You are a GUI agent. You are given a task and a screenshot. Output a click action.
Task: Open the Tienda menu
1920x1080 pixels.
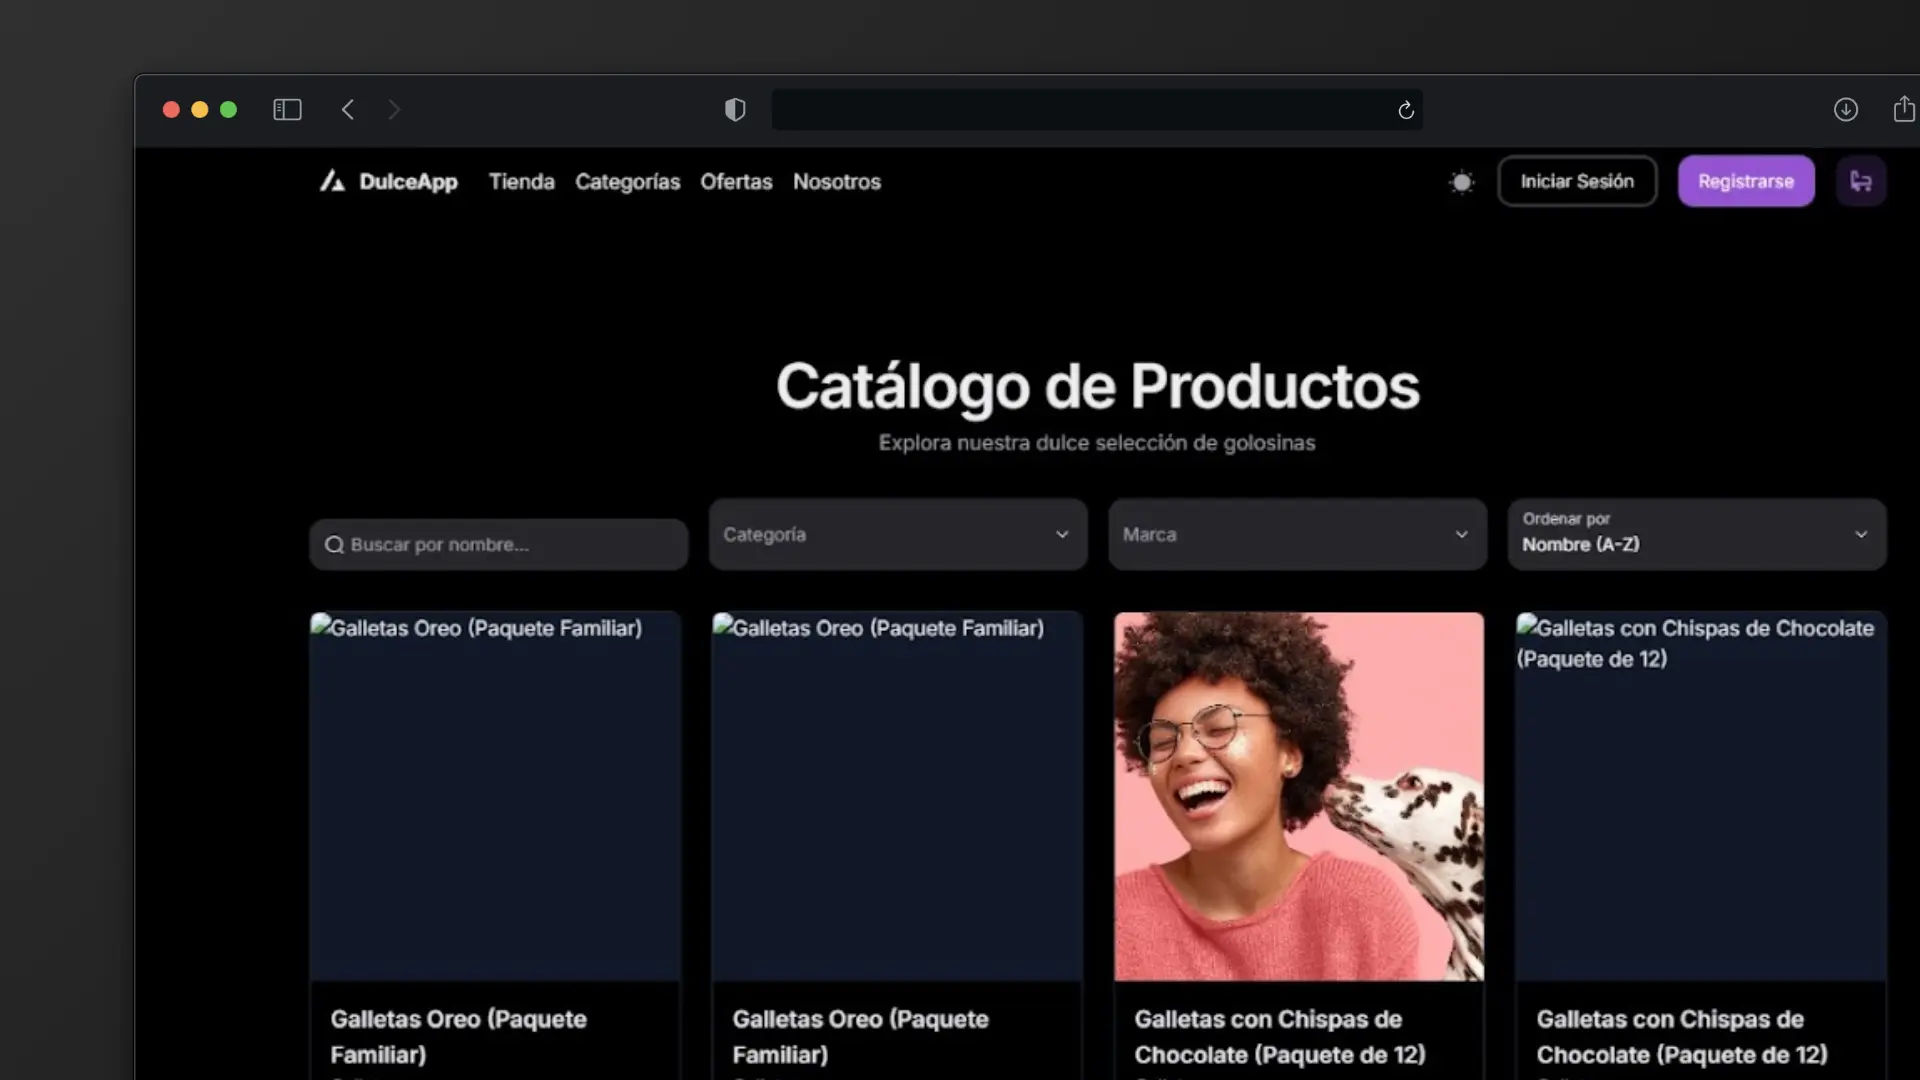(521, 182)
